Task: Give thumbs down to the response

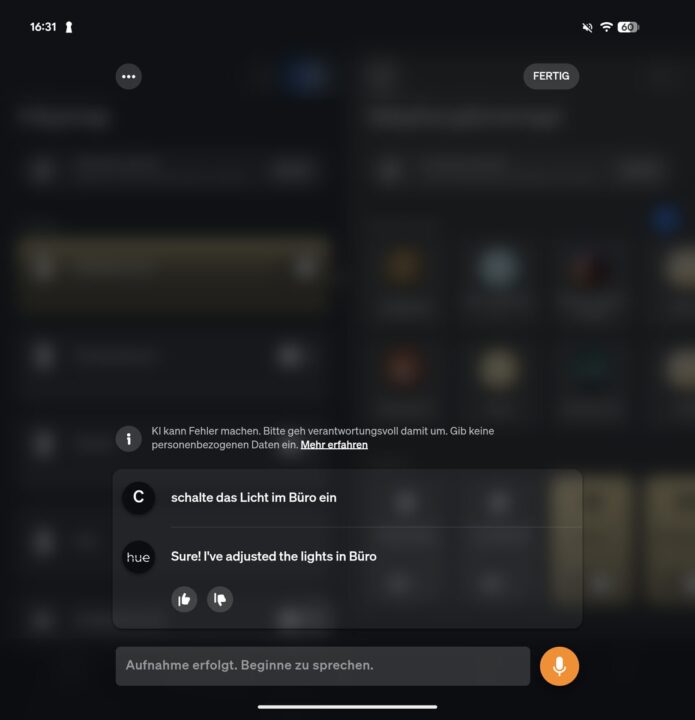Action: tap(220, 599)
